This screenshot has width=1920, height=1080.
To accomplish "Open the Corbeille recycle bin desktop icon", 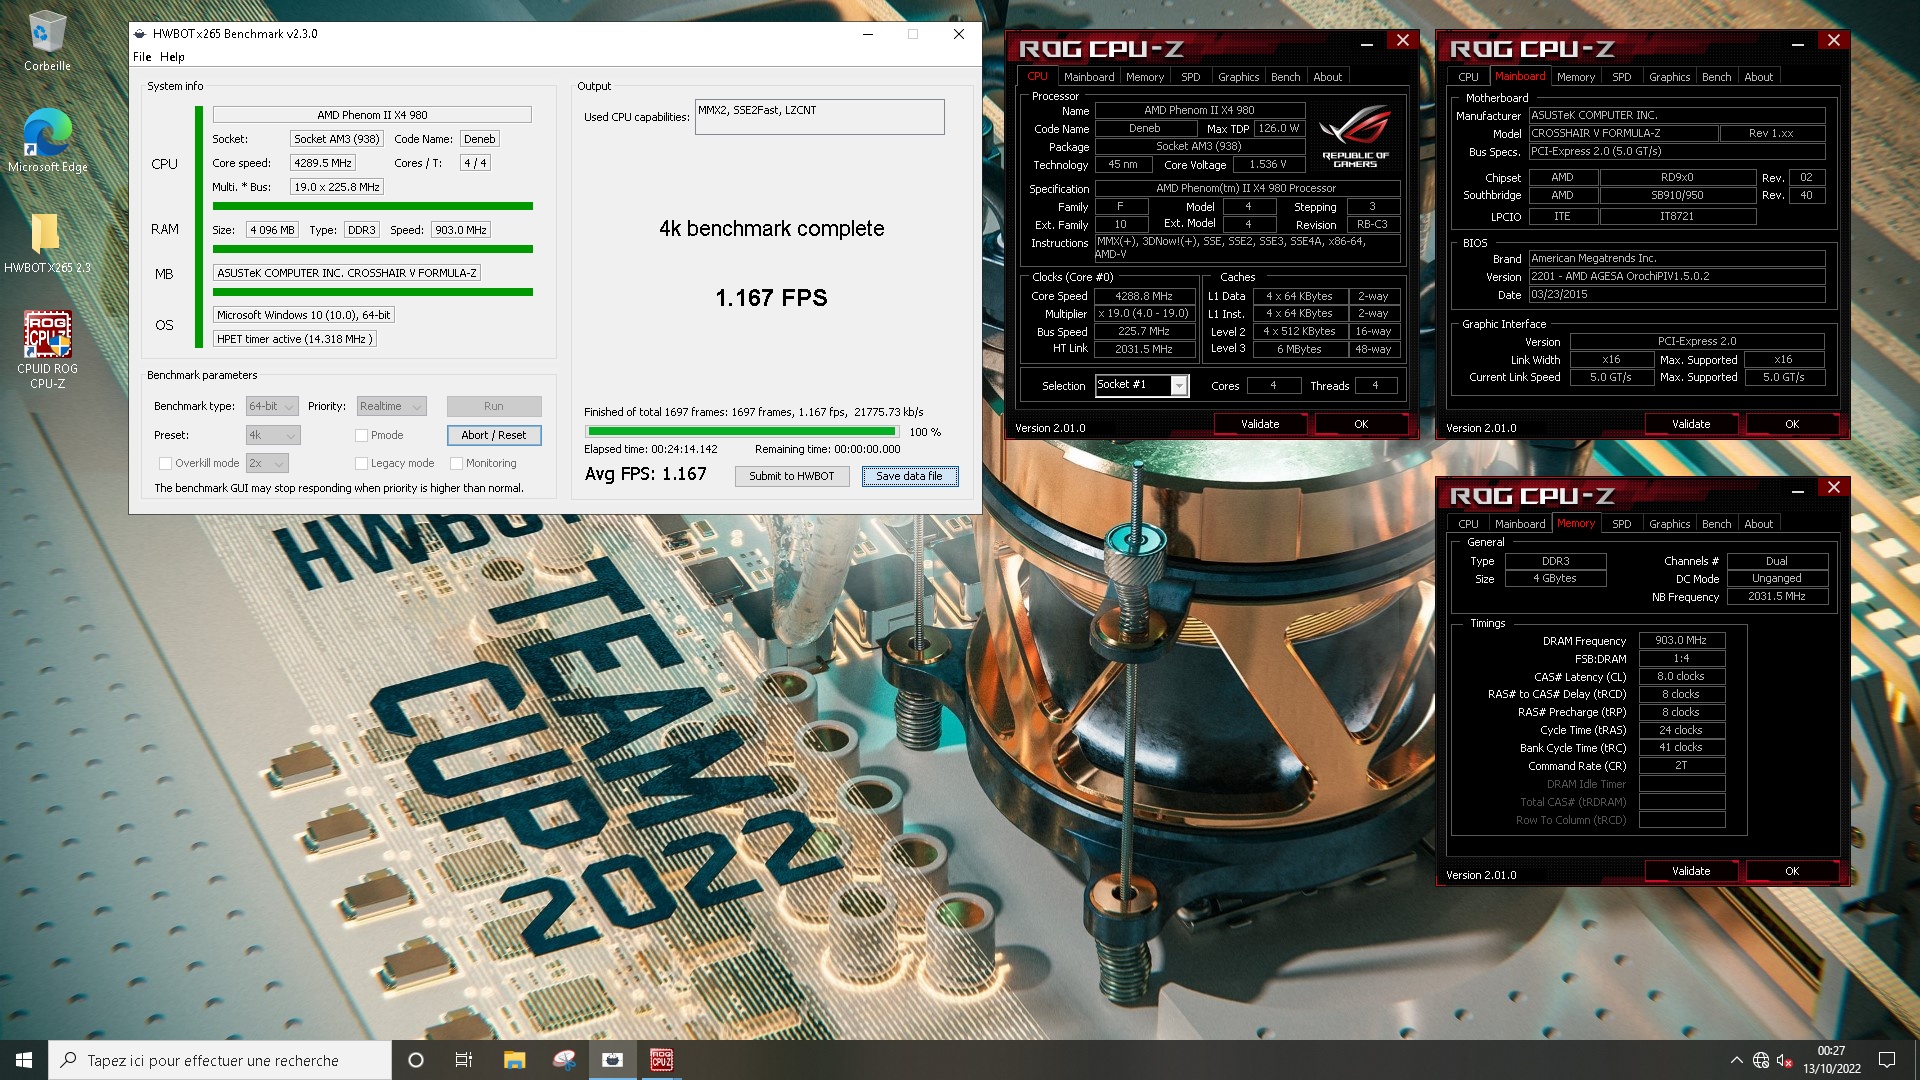I will pos(47,42).
